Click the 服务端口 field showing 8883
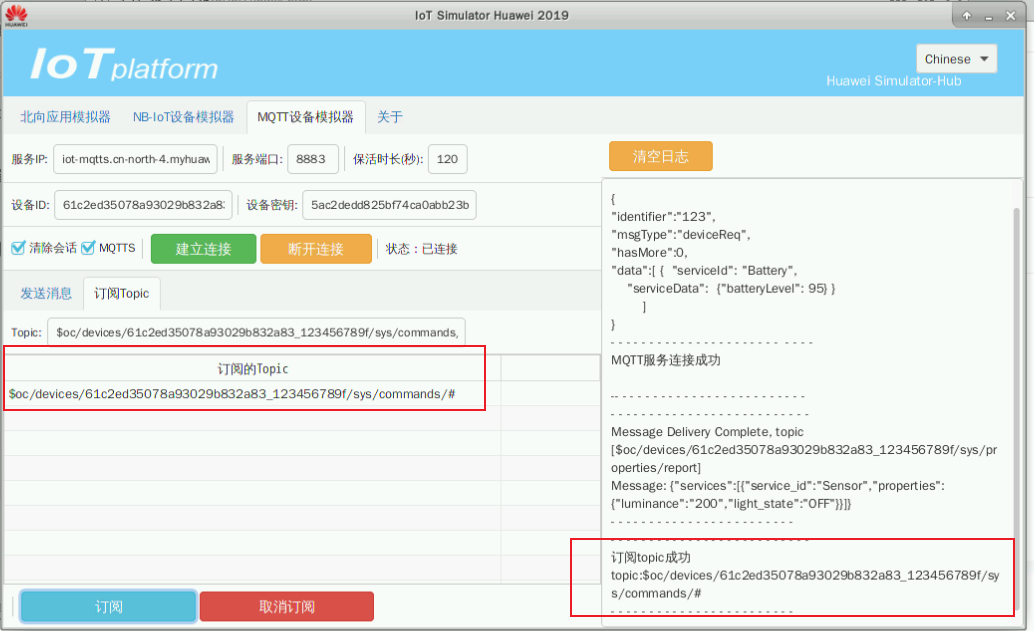This screenshot has height=631, width=1034. click(313, 159)
